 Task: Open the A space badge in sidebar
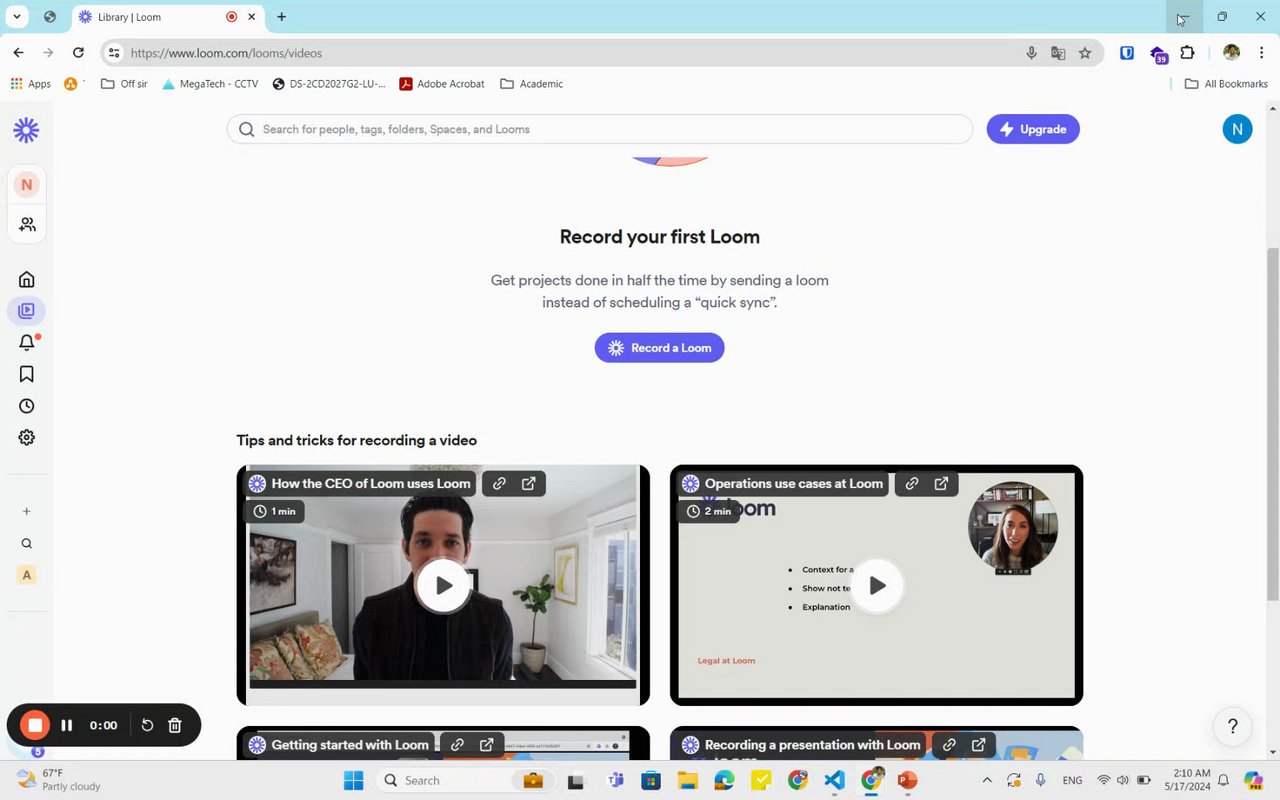point(27,575)
